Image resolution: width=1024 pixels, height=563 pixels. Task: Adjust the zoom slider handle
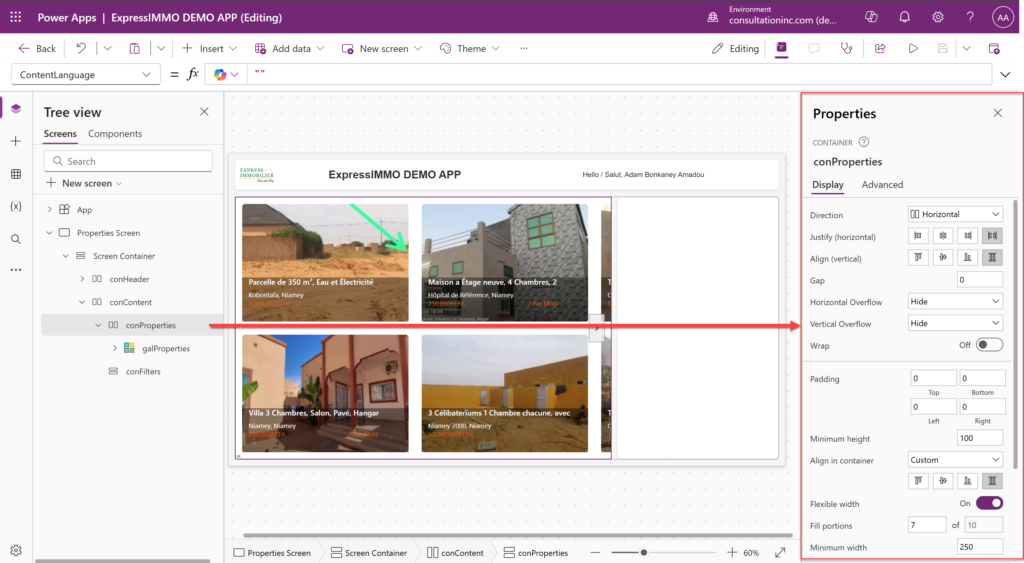(644, 553)
